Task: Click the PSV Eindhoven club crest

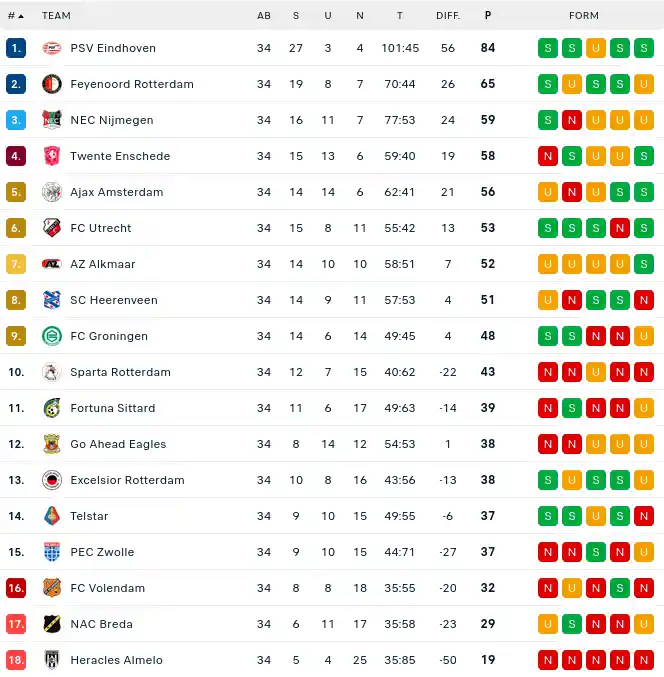Action: pos(52,48)
